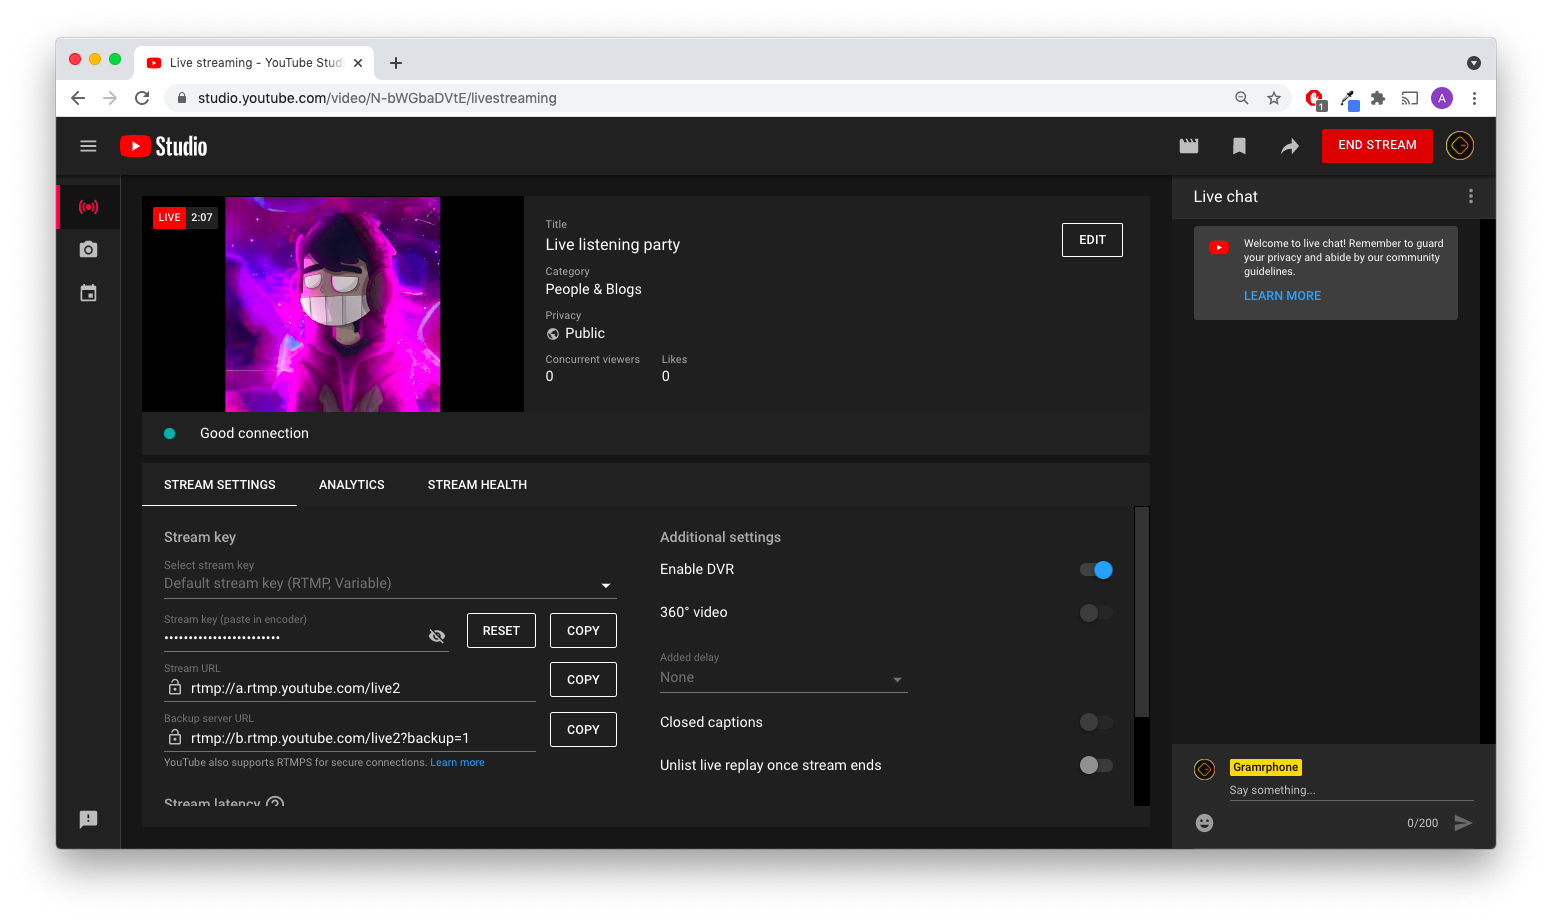Open the Webcam camera icon in sidebar

tap(89, 249)
